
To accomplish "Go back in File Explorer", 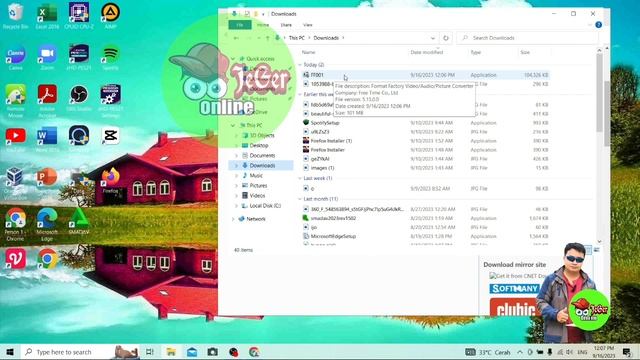I will pos(236,38).
